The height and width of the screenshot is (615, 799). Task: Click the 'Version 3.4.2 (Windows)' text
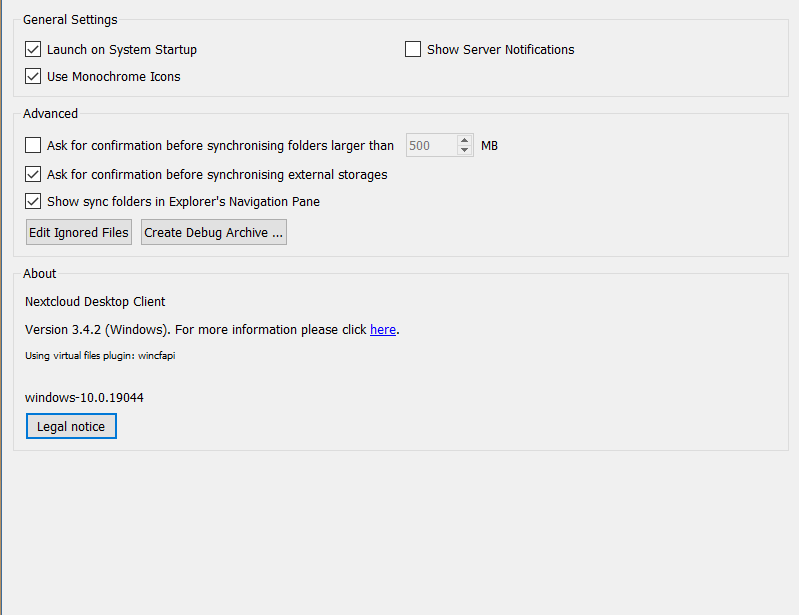[x=96, y=330]
